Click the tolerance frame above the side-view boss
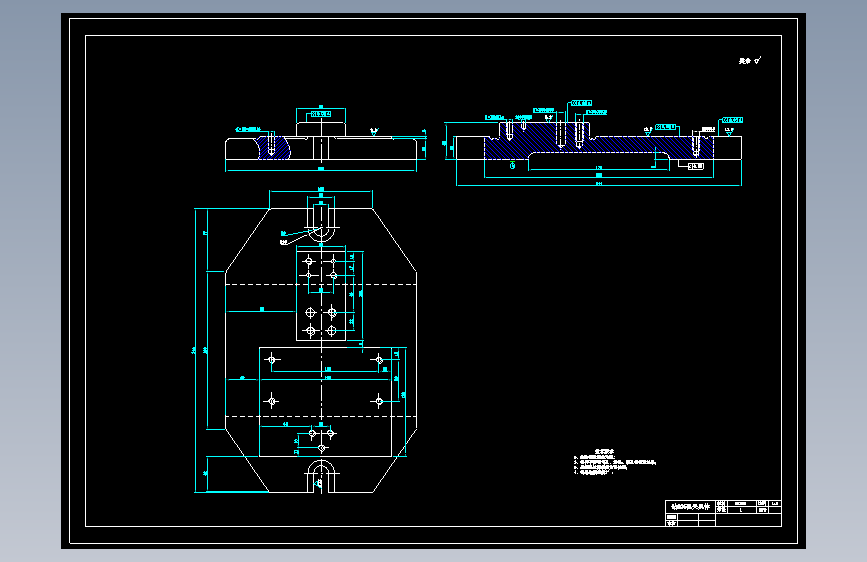 tap(321, 114)
